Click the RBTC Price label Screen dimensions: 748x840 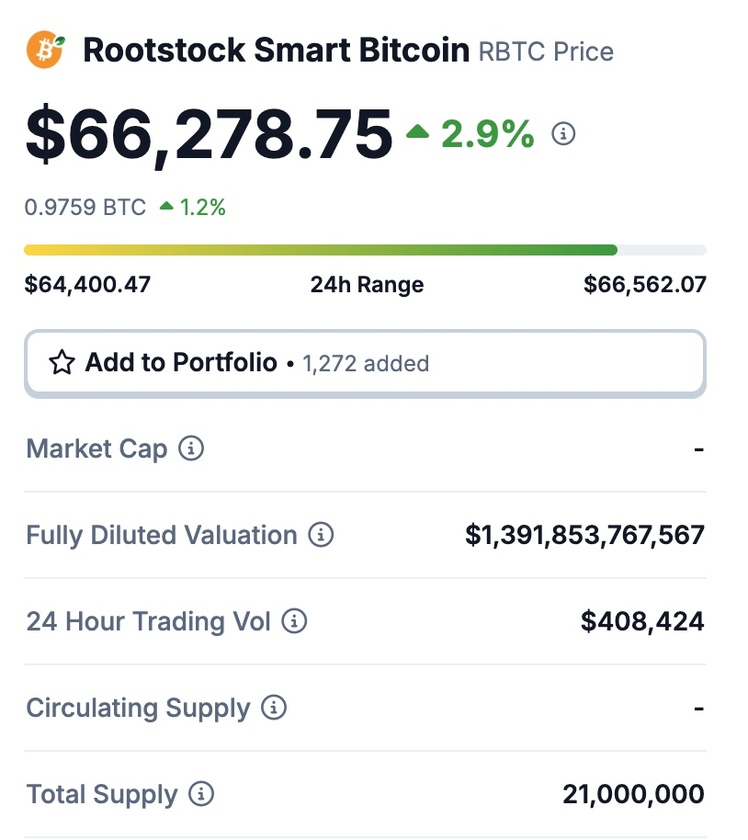tap(546, 52)
